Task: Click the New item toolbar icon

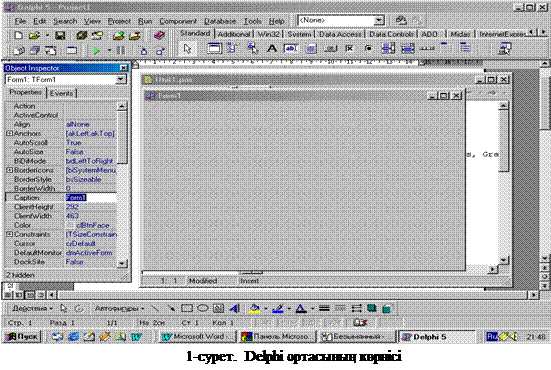Action: 18,35
